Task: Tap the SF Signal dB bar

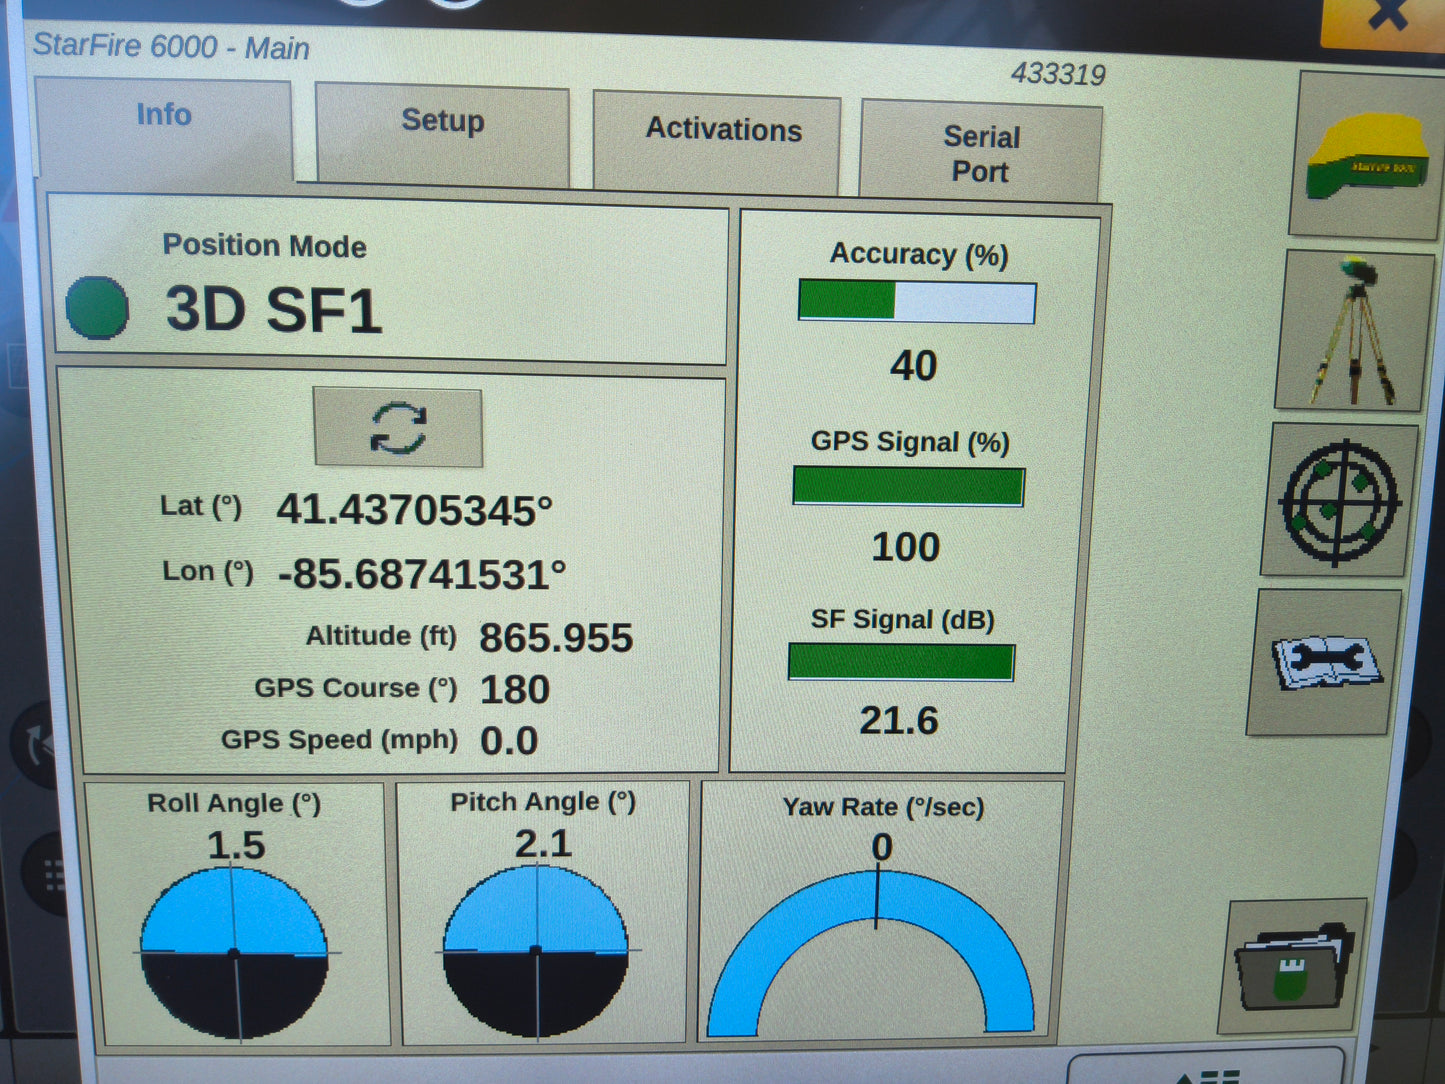Action: (901, 661)
